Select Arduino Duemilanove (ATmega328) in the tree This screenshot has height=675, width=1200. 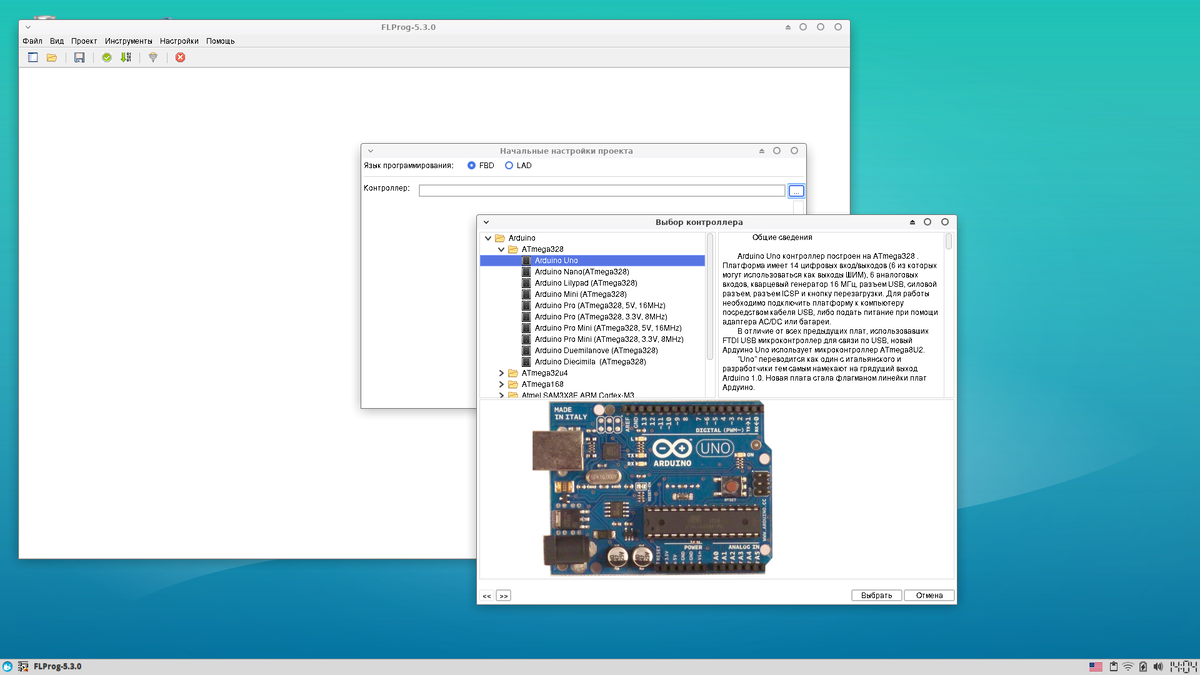click(596, 351)
